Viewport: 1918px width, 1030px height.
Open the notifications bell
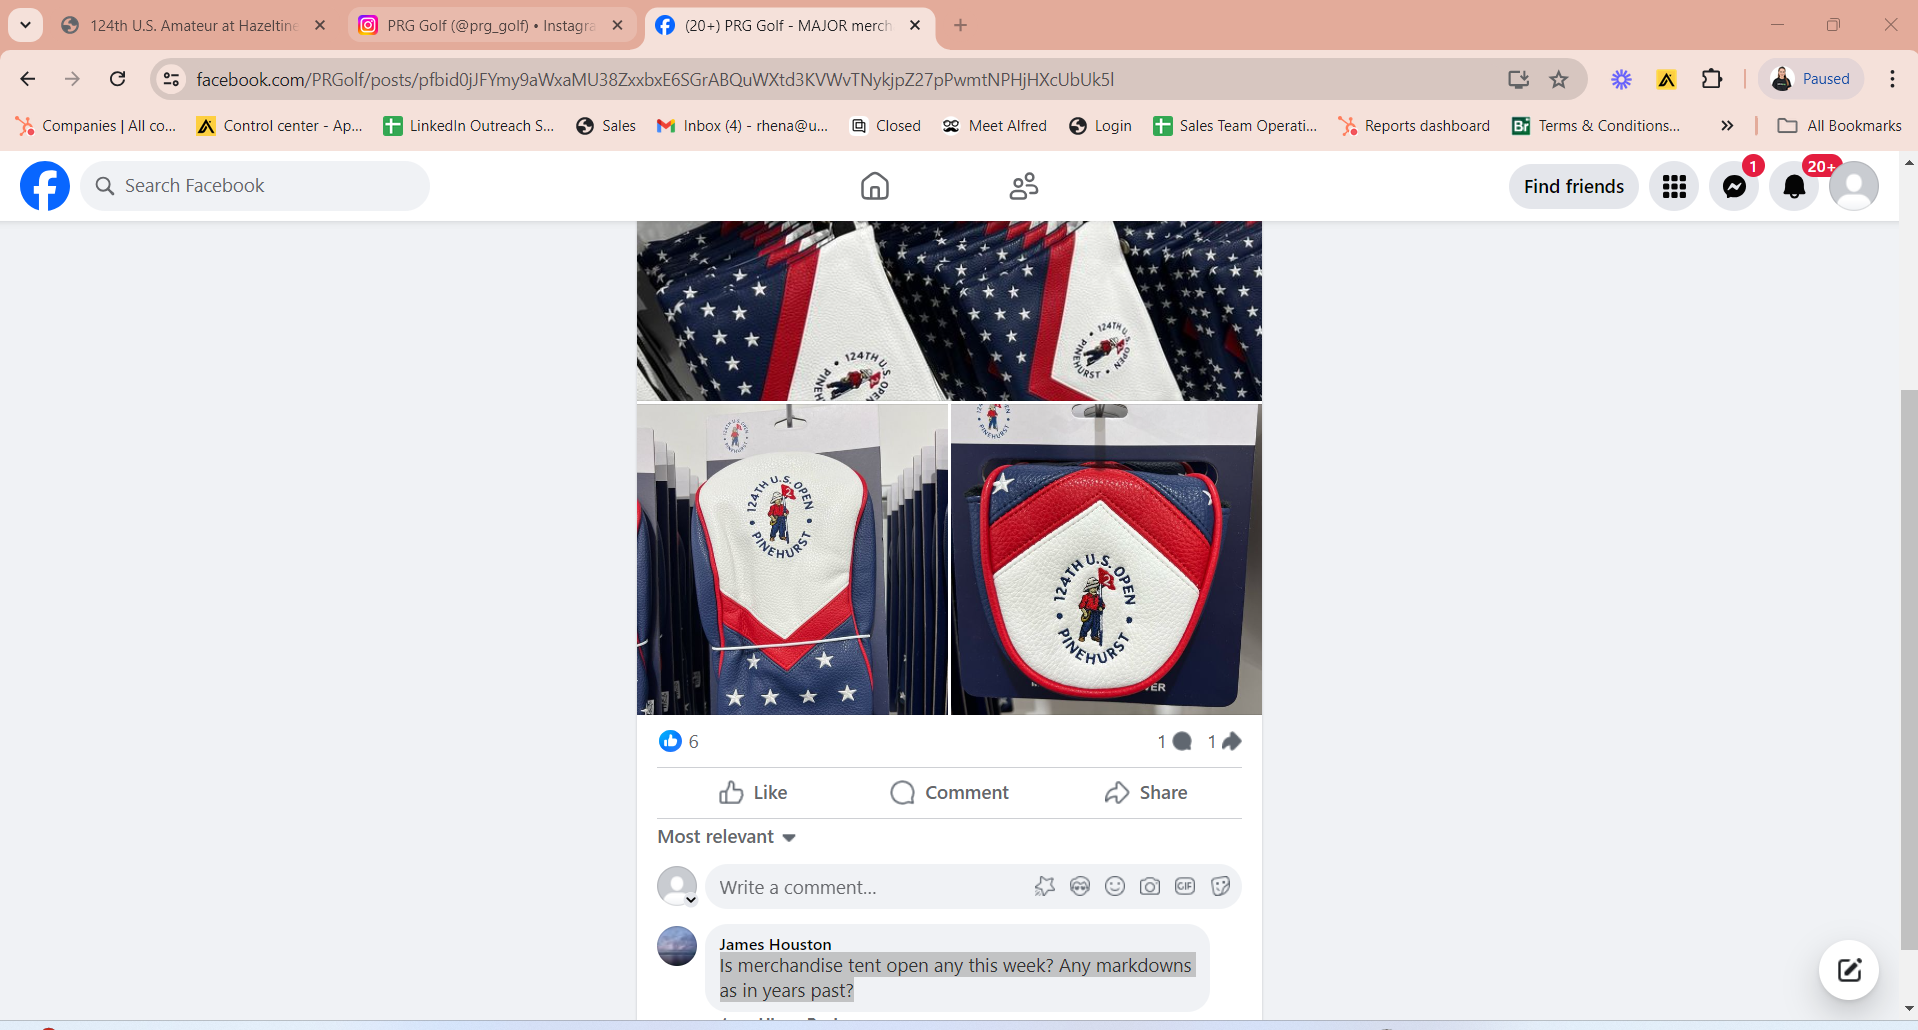(1794, 187)
